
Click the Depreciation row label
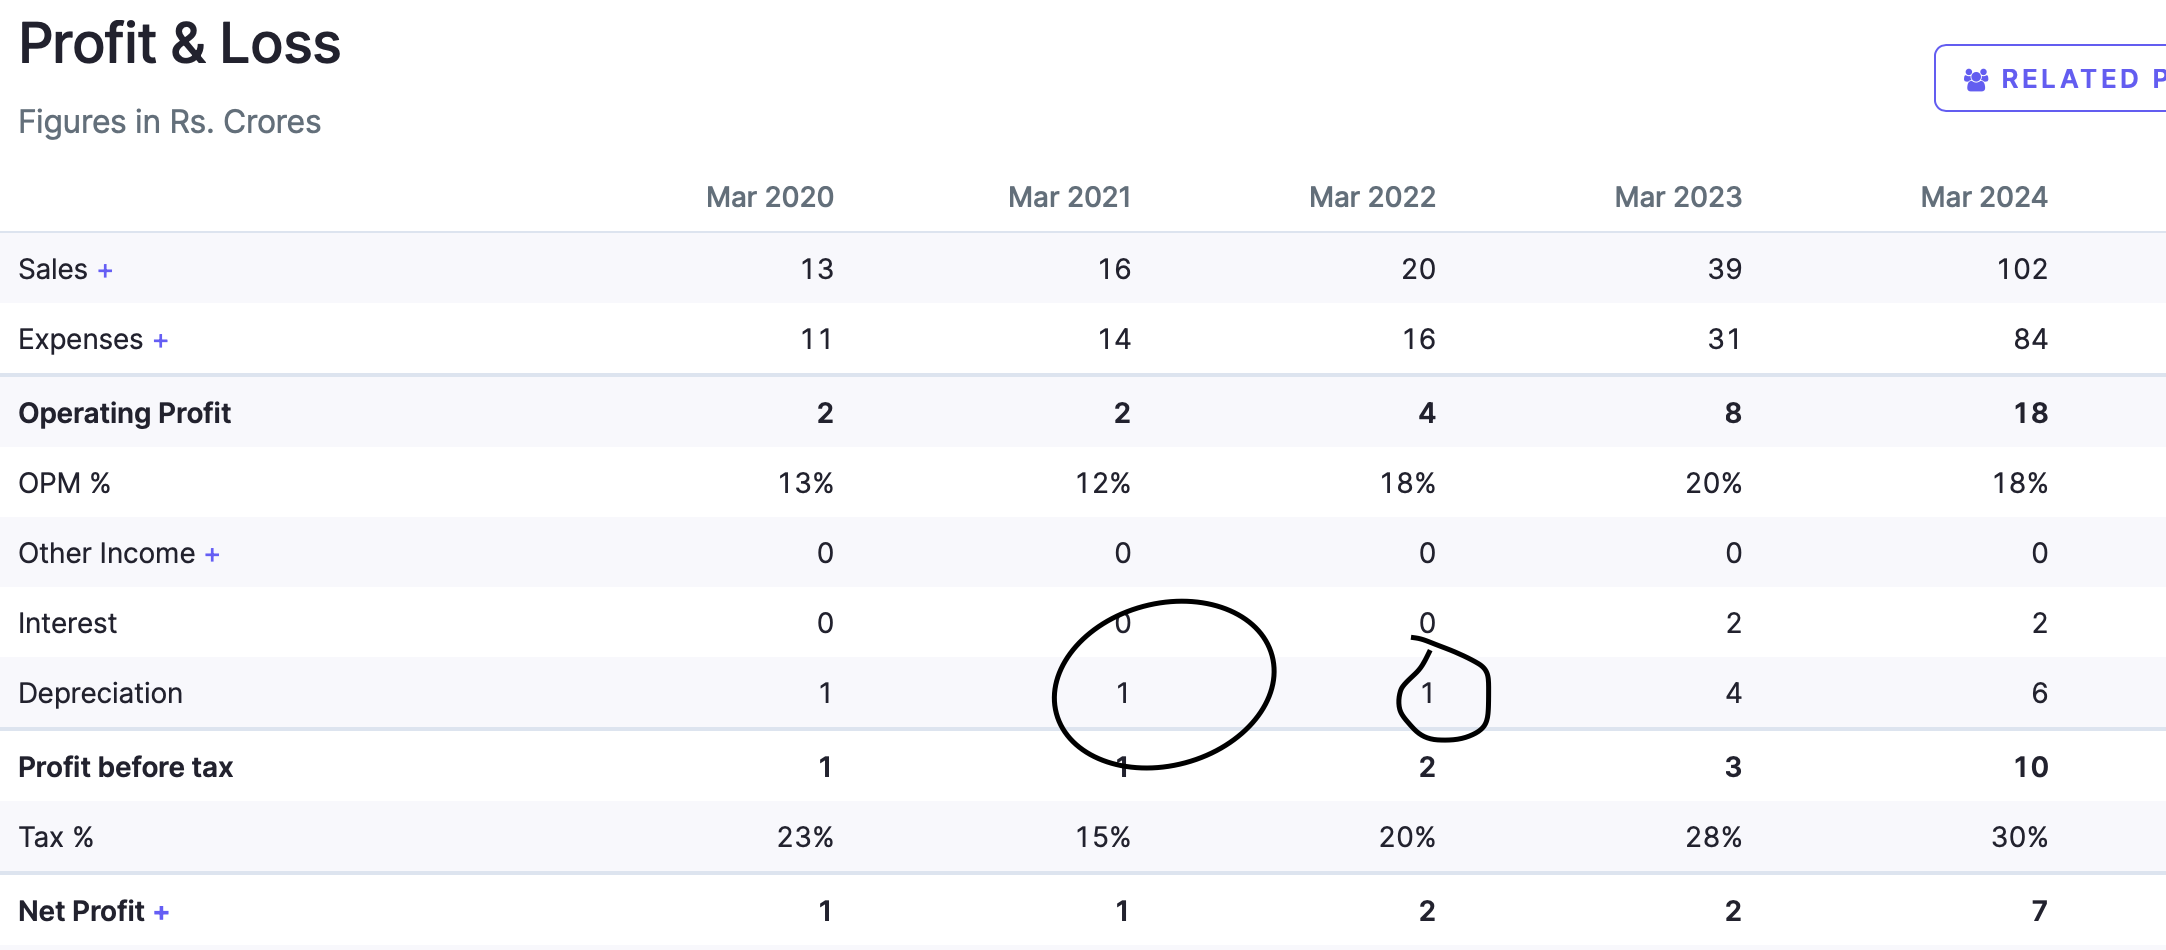[100, 693]
